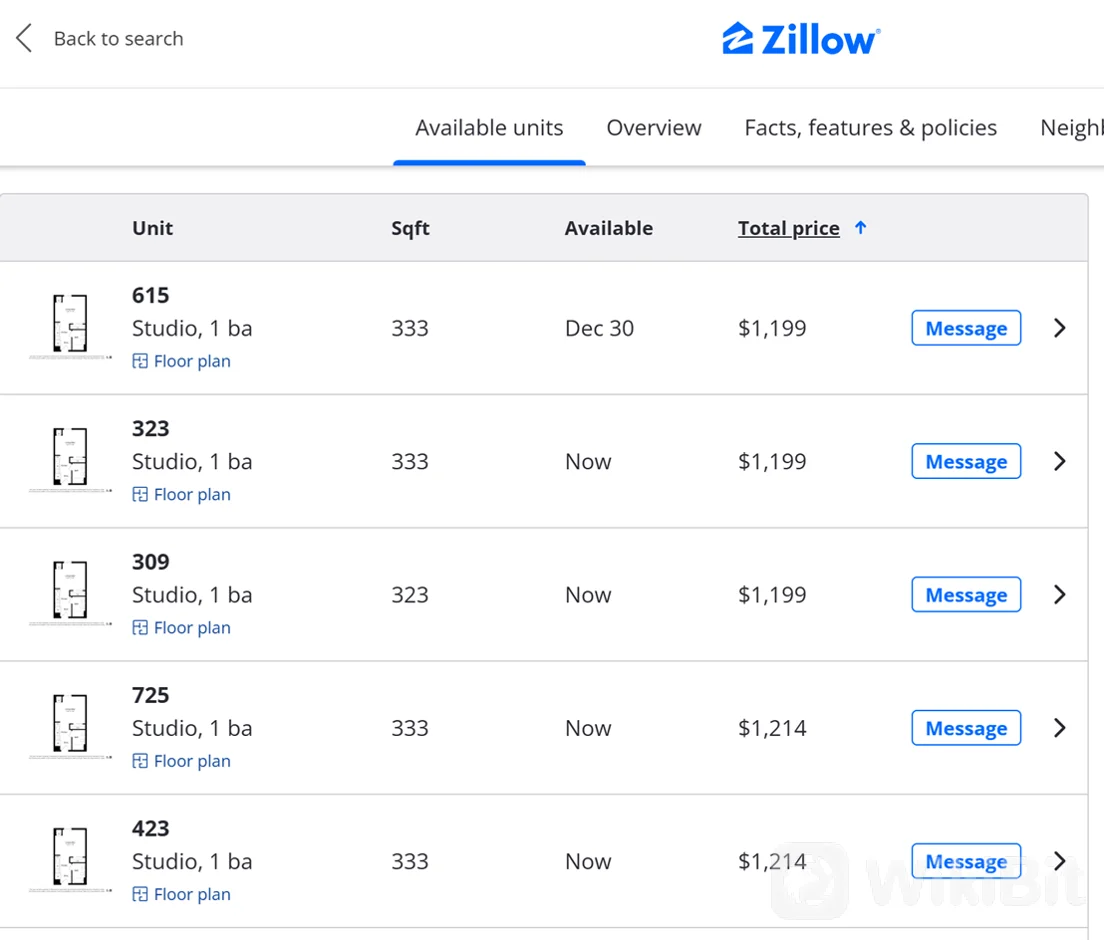Click floor plan icon for unit 323
The width and height of the screenshot is (1104, 944).
(140, 494)
